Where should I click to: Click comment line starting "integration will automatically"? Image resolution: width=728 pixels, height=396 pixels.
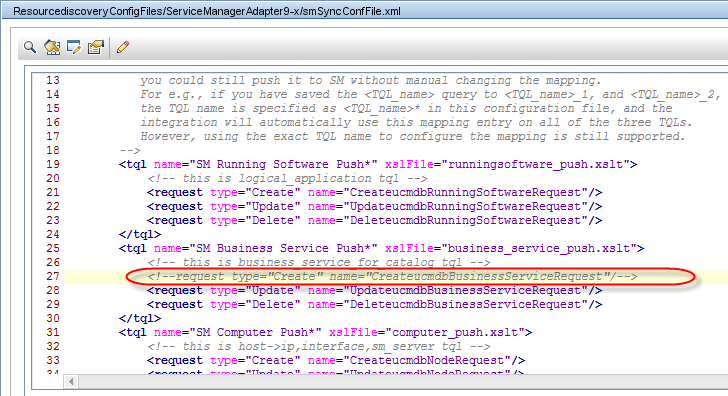tap(416, 123)
